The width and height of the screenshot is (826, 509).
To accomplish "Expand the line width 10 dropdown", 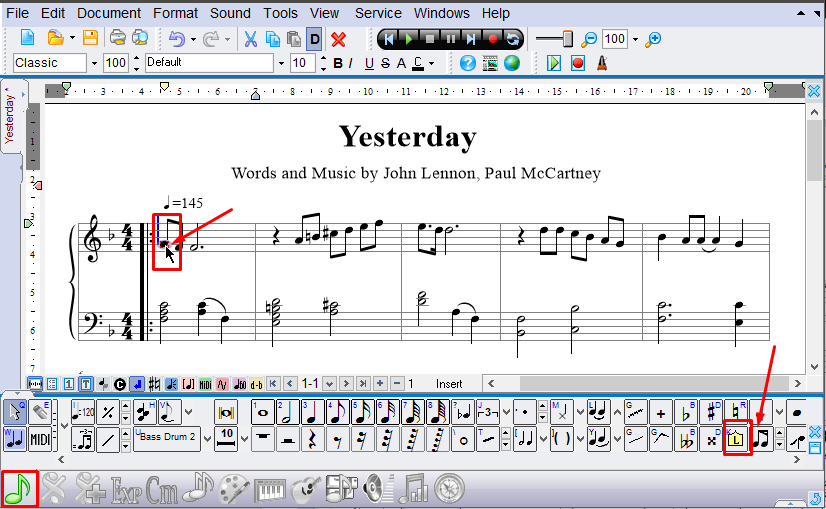I will (244, 439).
